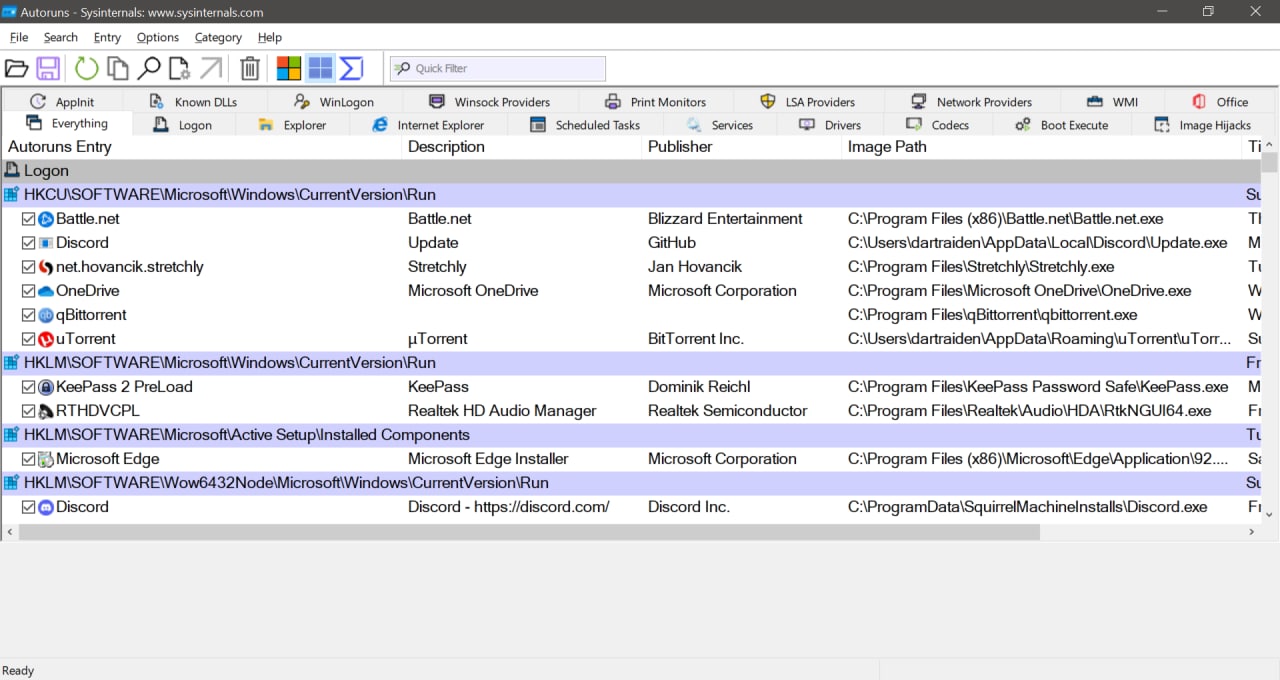Open the Category menu
The width and height of the screenshot is (1280, 680).
coord(218,37)
